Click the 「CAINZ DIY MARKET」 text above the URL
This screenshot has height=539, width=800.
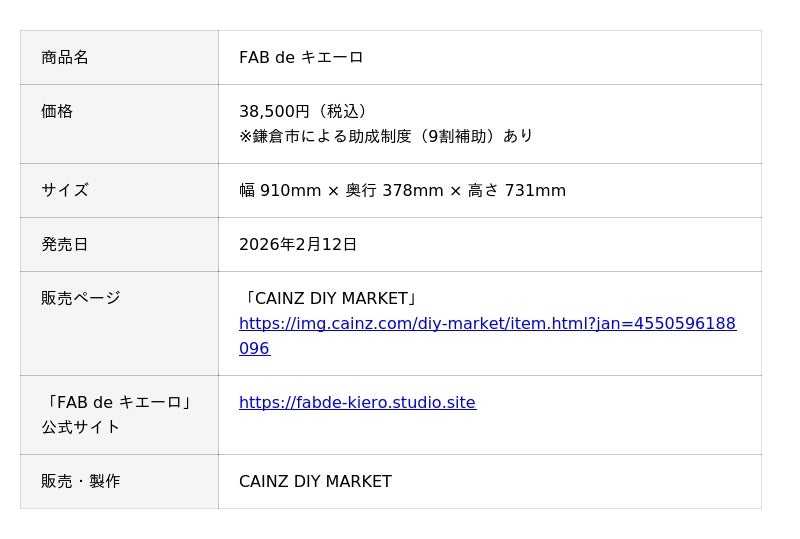329,299
